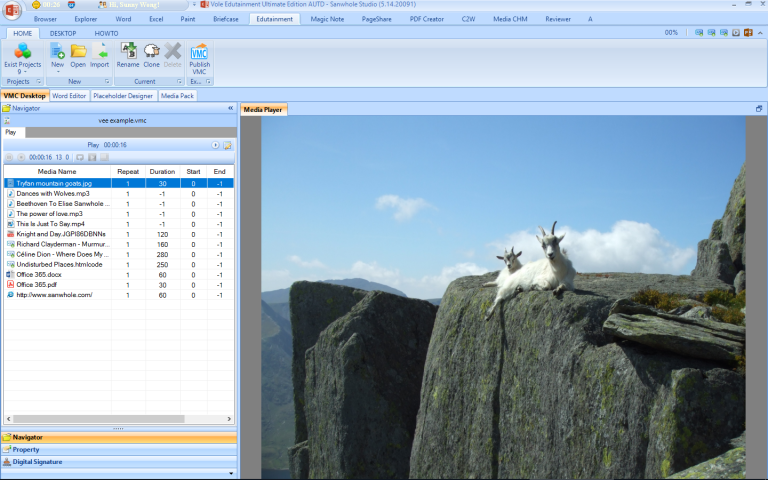Open the dropdown arrow under New
Image resolution: width=768 pixels, height=480 pixels.
coord(57,72)
